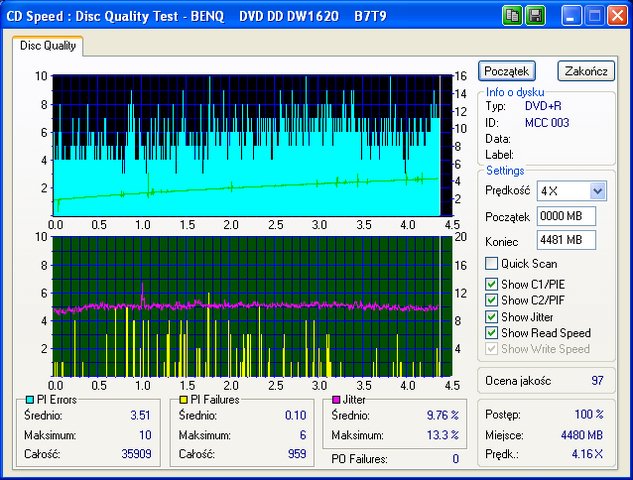The image size is (633, 480).
Task: Click the quality score 97
Action: pyautogui.click(x=597, y=381)
